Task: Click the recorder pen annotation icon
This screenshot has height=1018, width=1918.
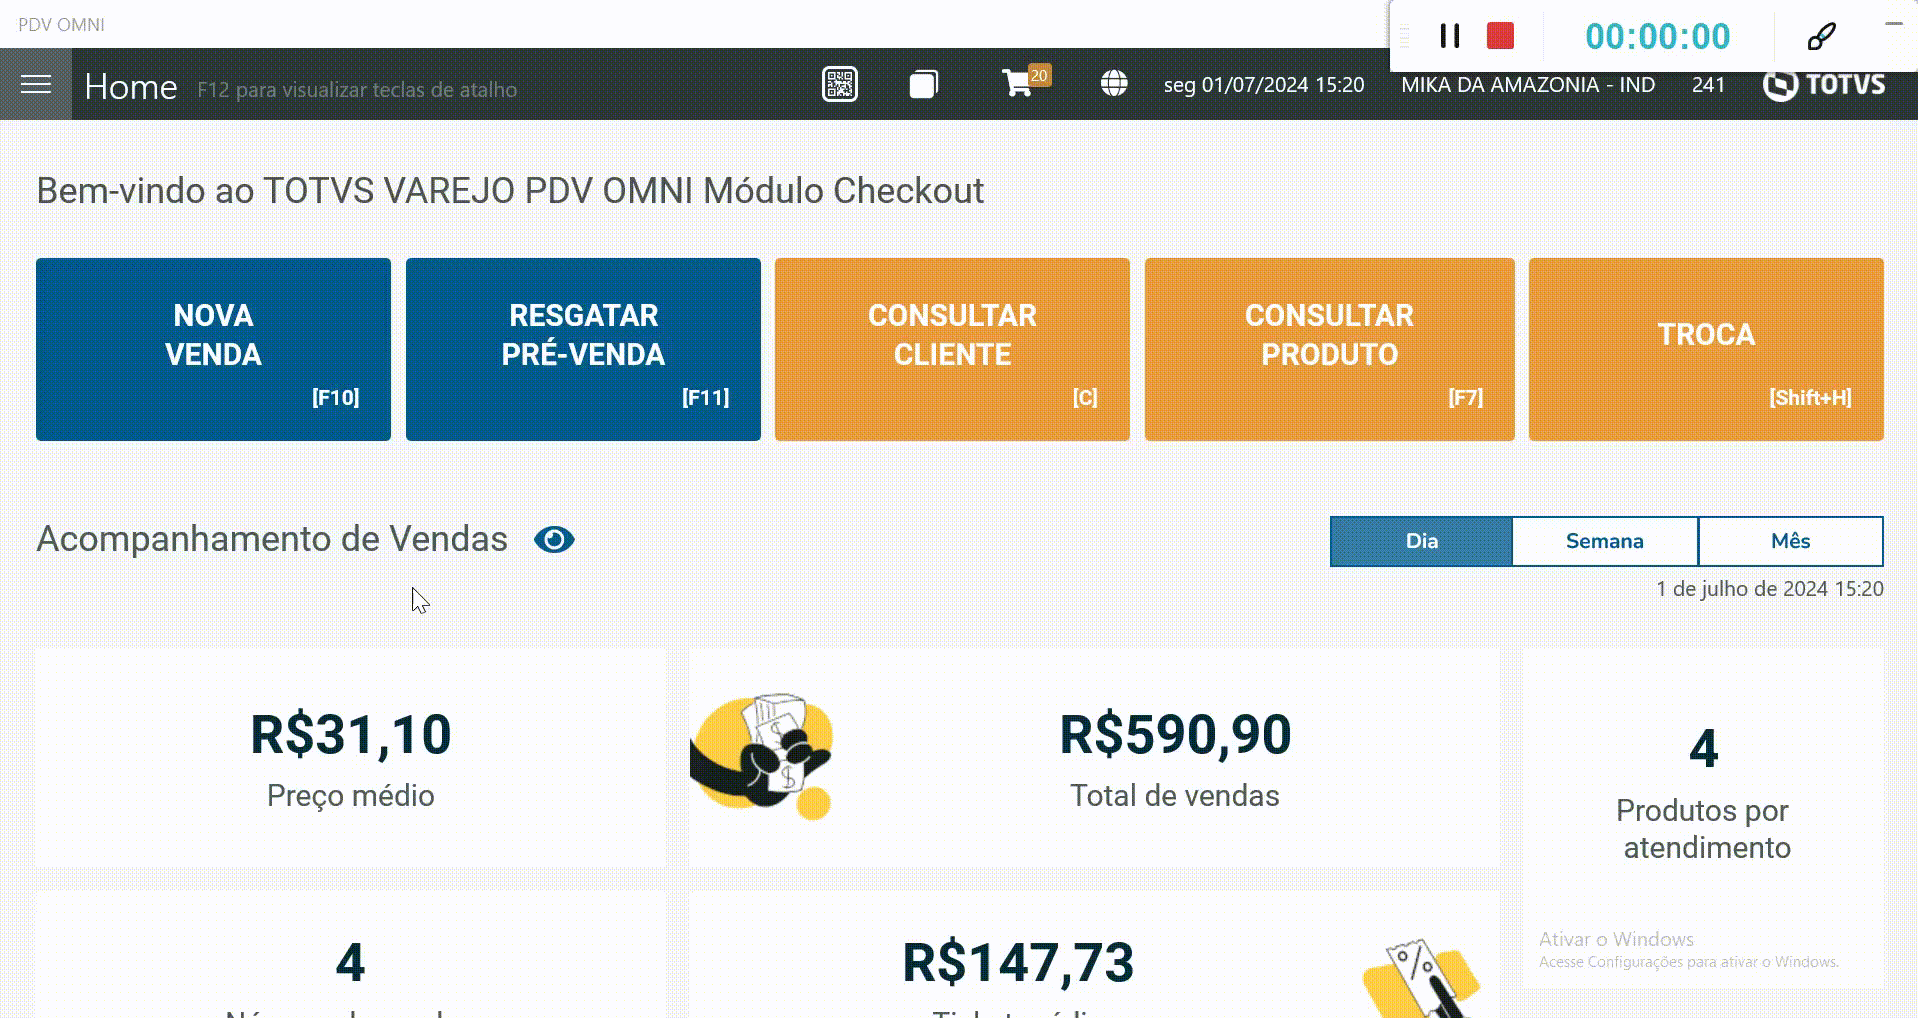Action: (1821, 37)
